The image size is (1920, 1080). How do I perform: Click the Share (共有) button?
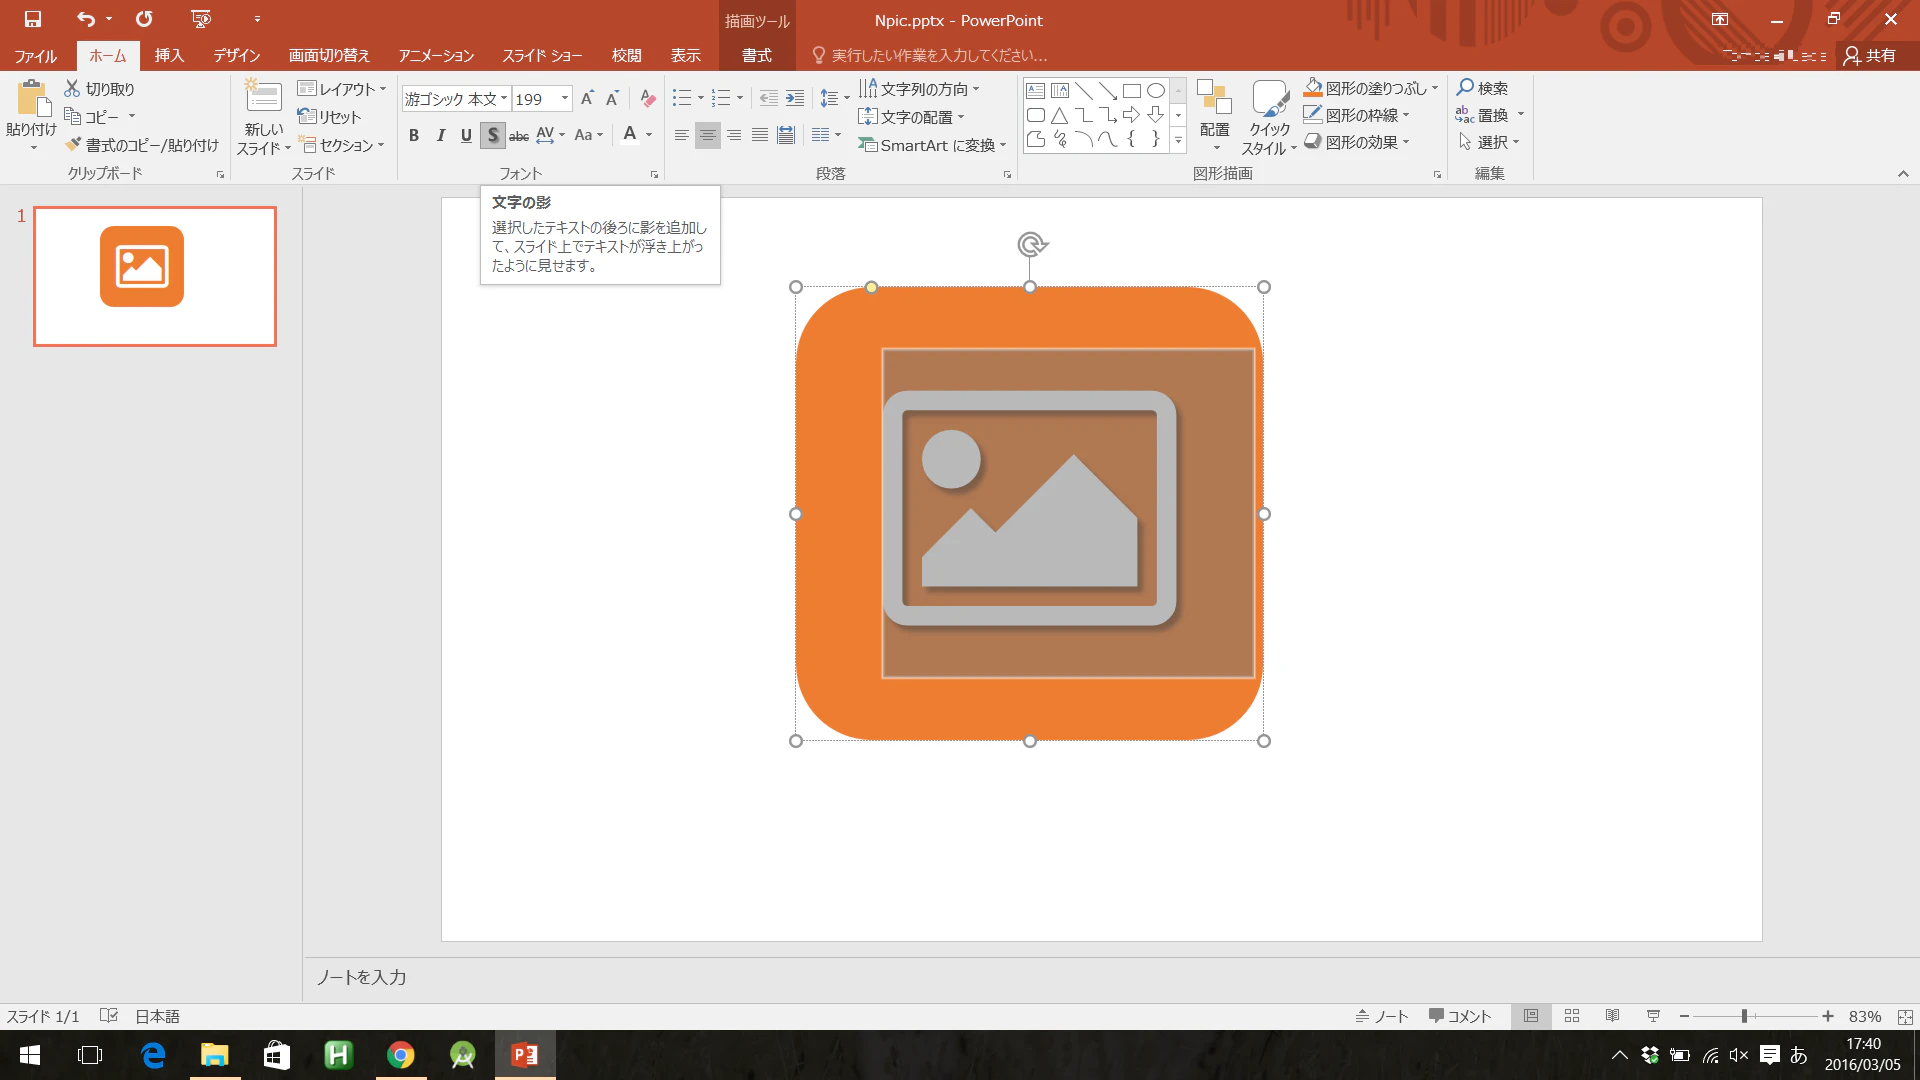1870,55
